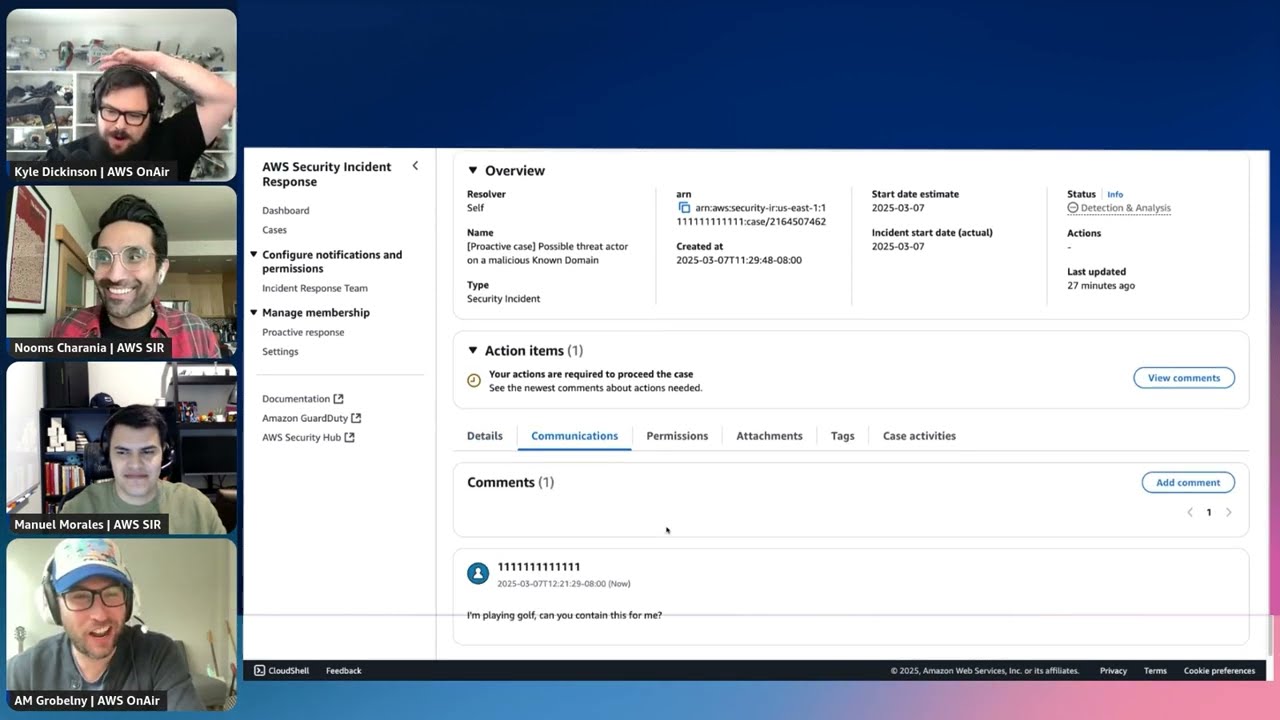Click the Created at timestamp value
The height and width of the screenshot is (720, 1280).
(739, 260)
